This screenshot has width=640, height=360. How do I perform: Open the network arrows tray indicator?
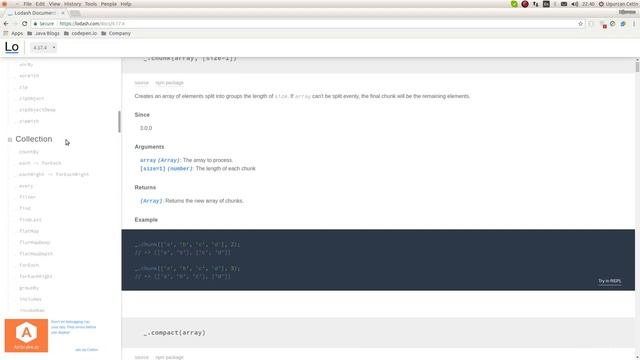pyautogui.click(x=536, y=4)
